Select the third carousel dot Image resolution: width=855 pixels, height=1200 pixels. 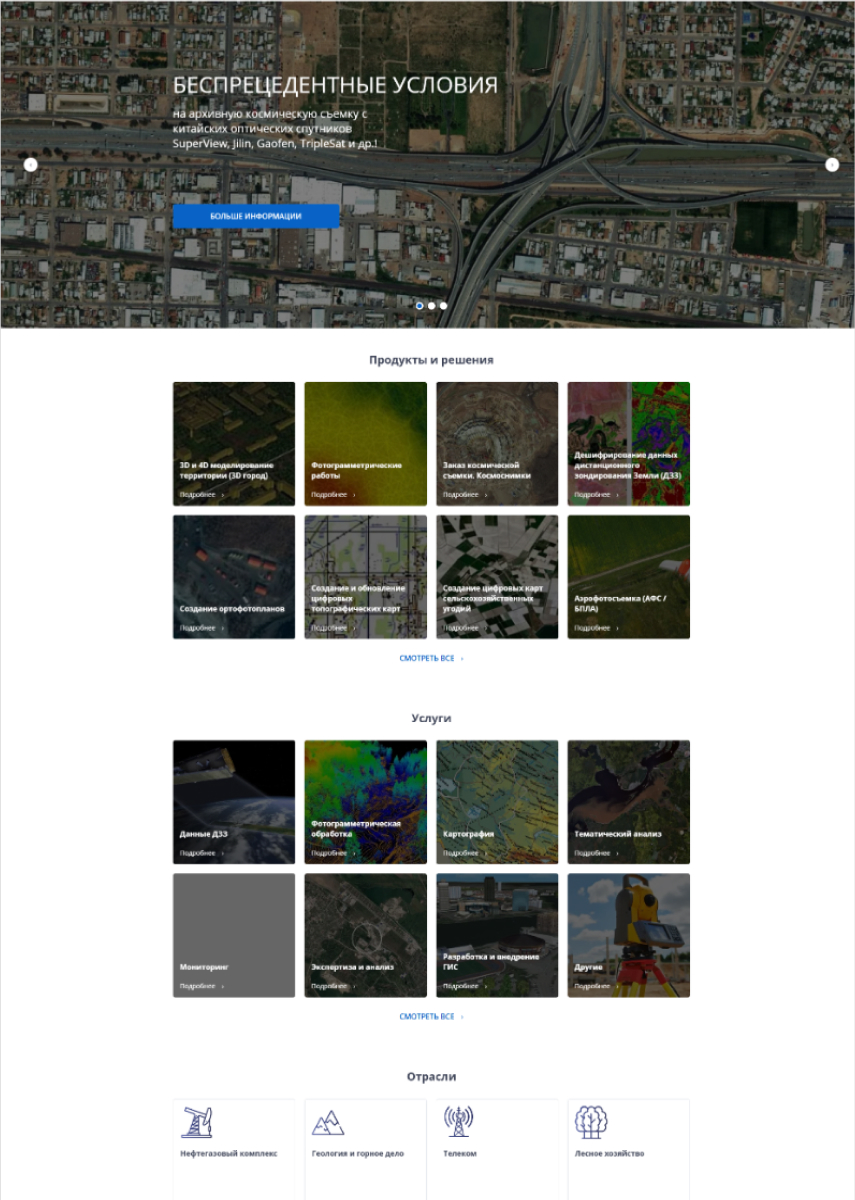[x=444, y=305]
